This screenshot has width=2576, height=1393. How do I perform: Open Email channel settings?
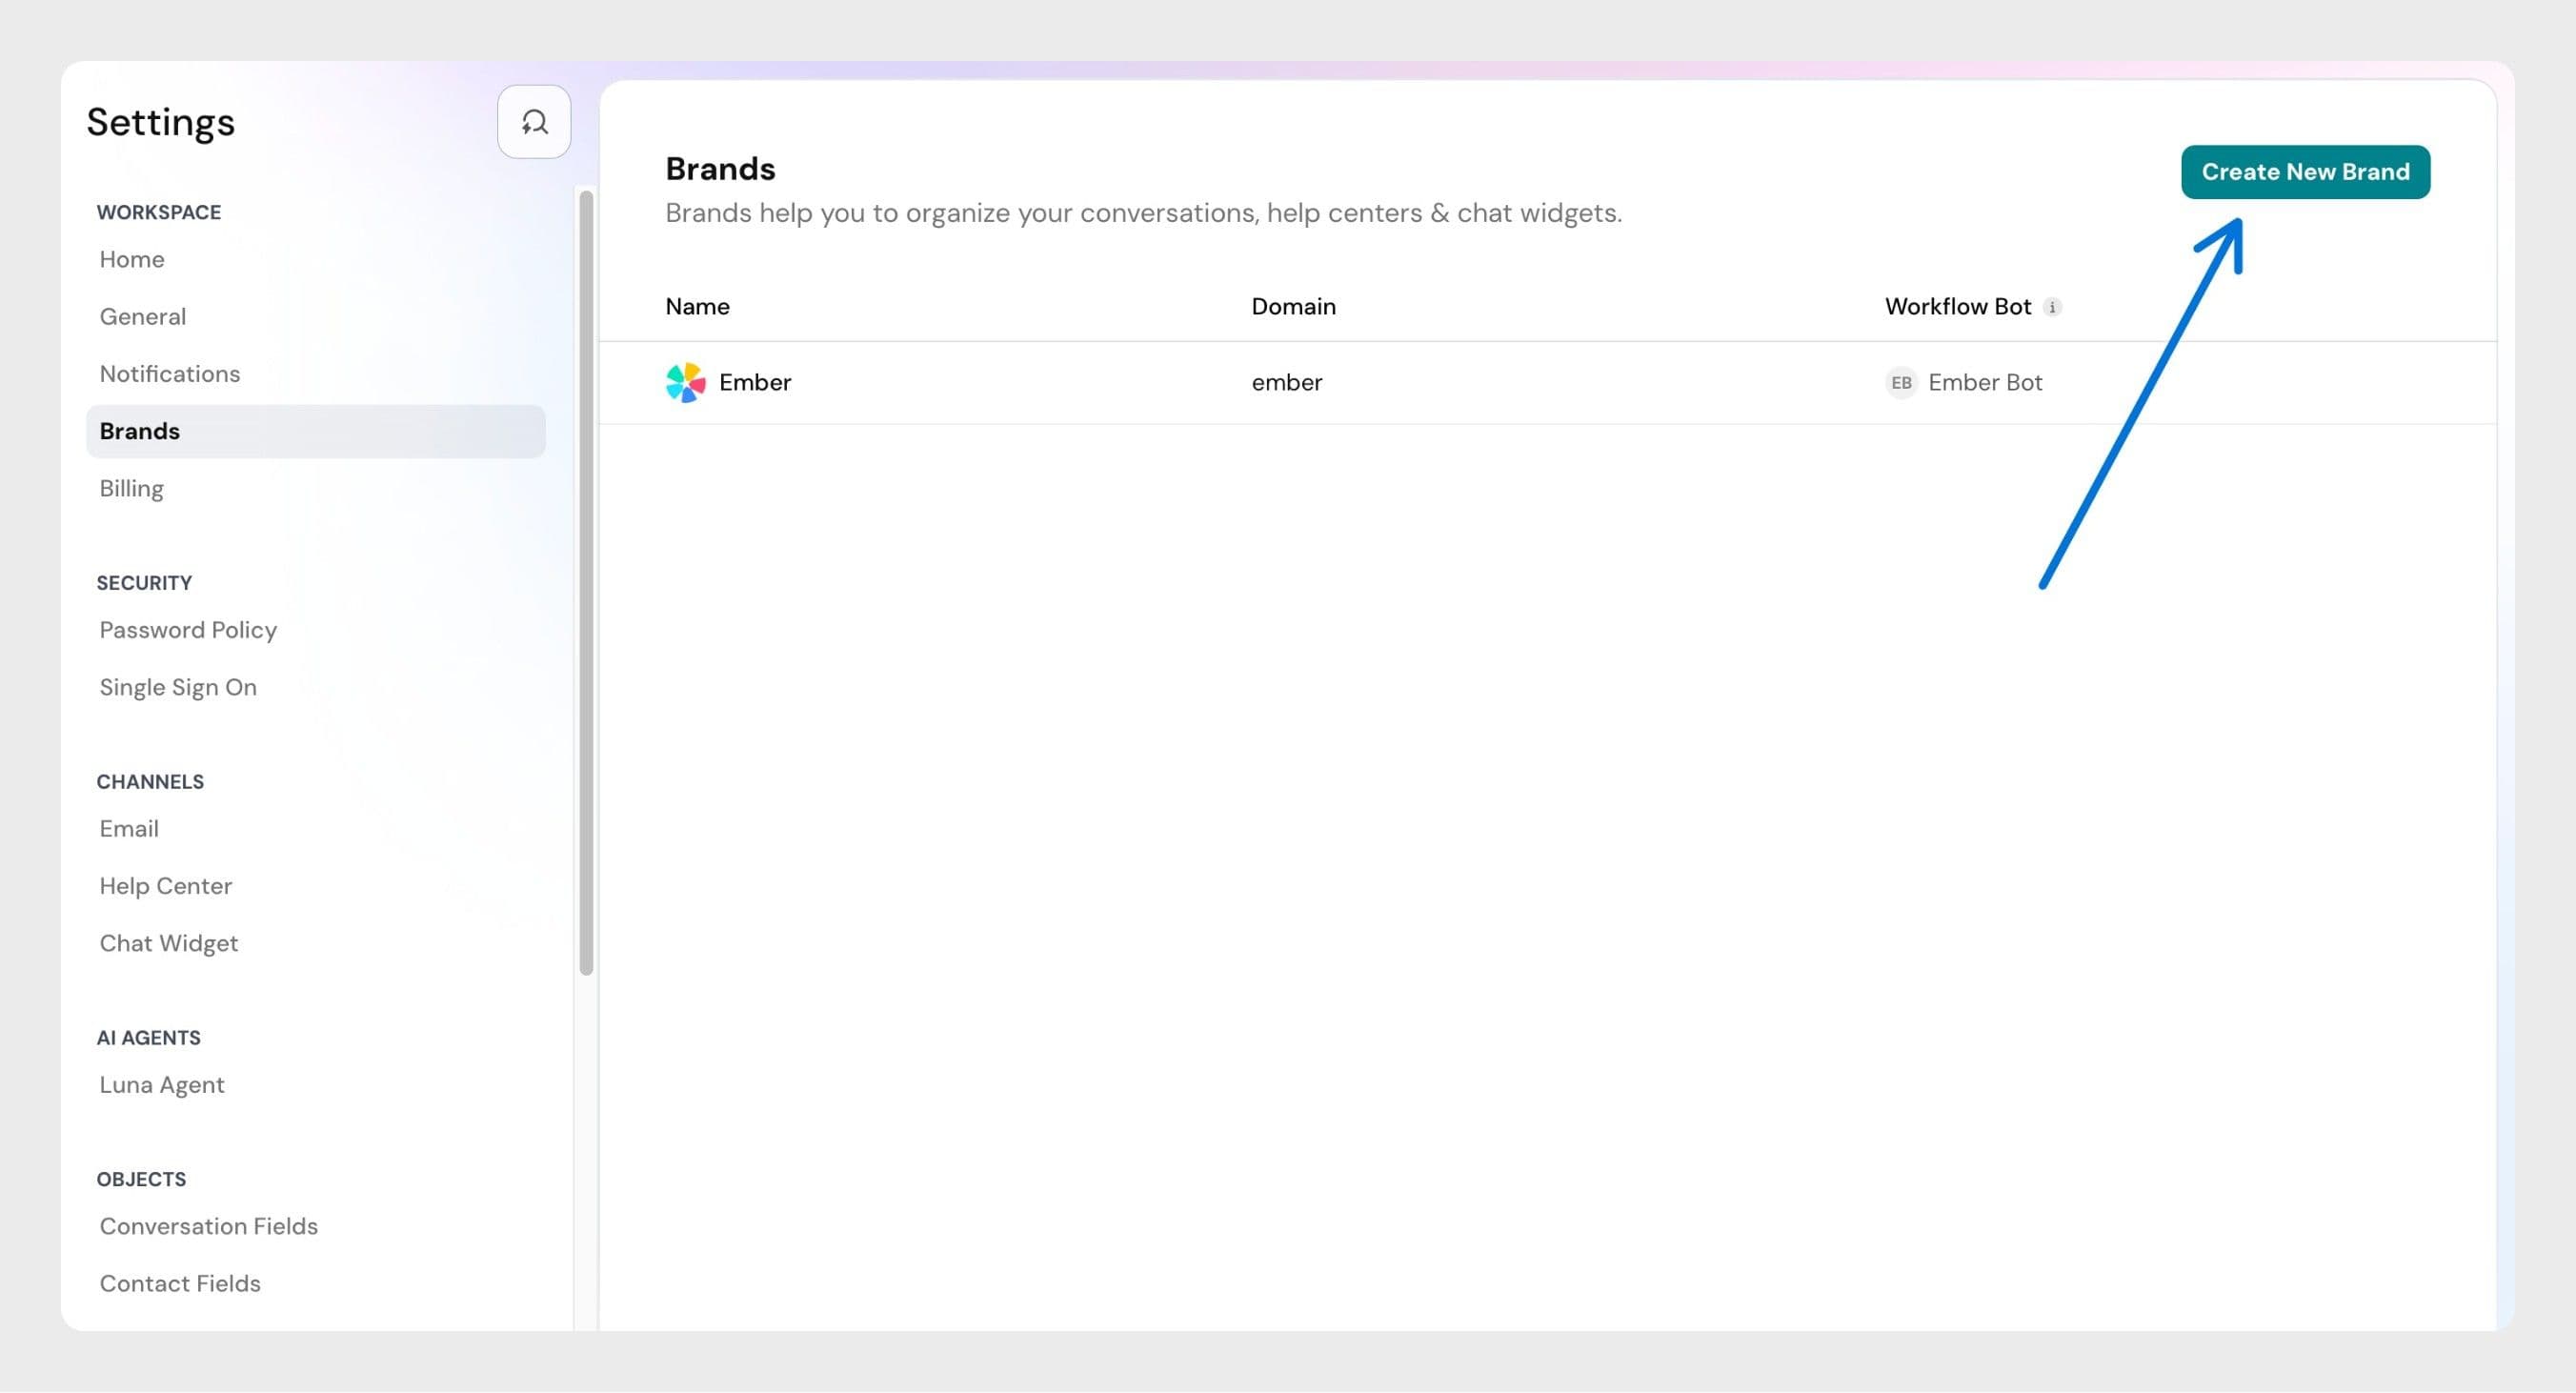tap(129, 828)
